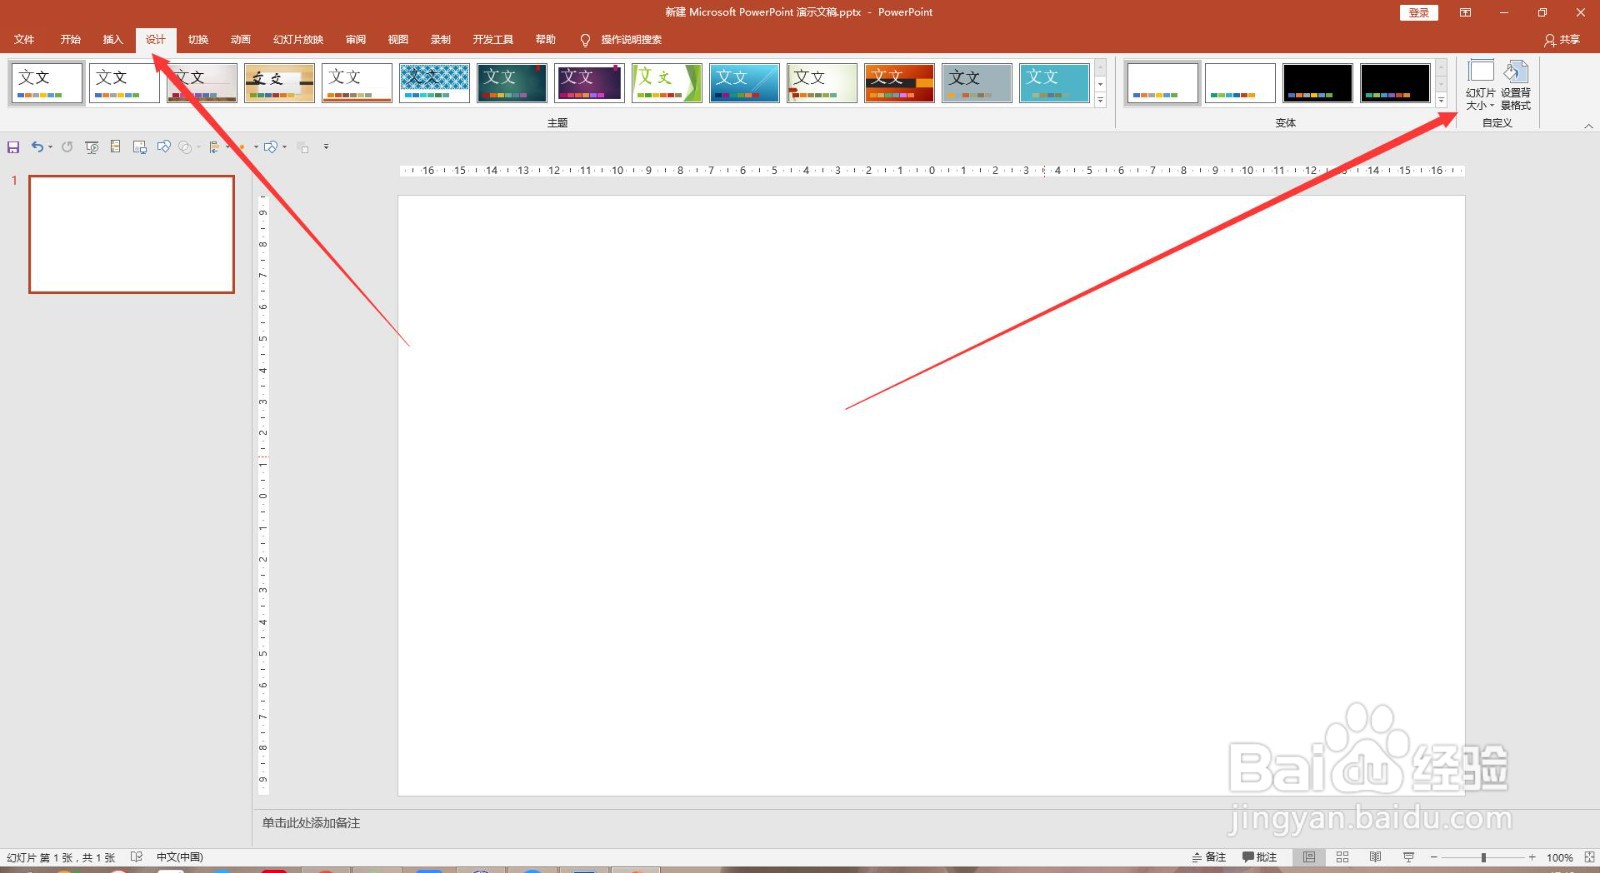The image size is (1600, 873).
Task: Switch to the 幻灯片放映 (Slide Show) tab
Action: 298,40
